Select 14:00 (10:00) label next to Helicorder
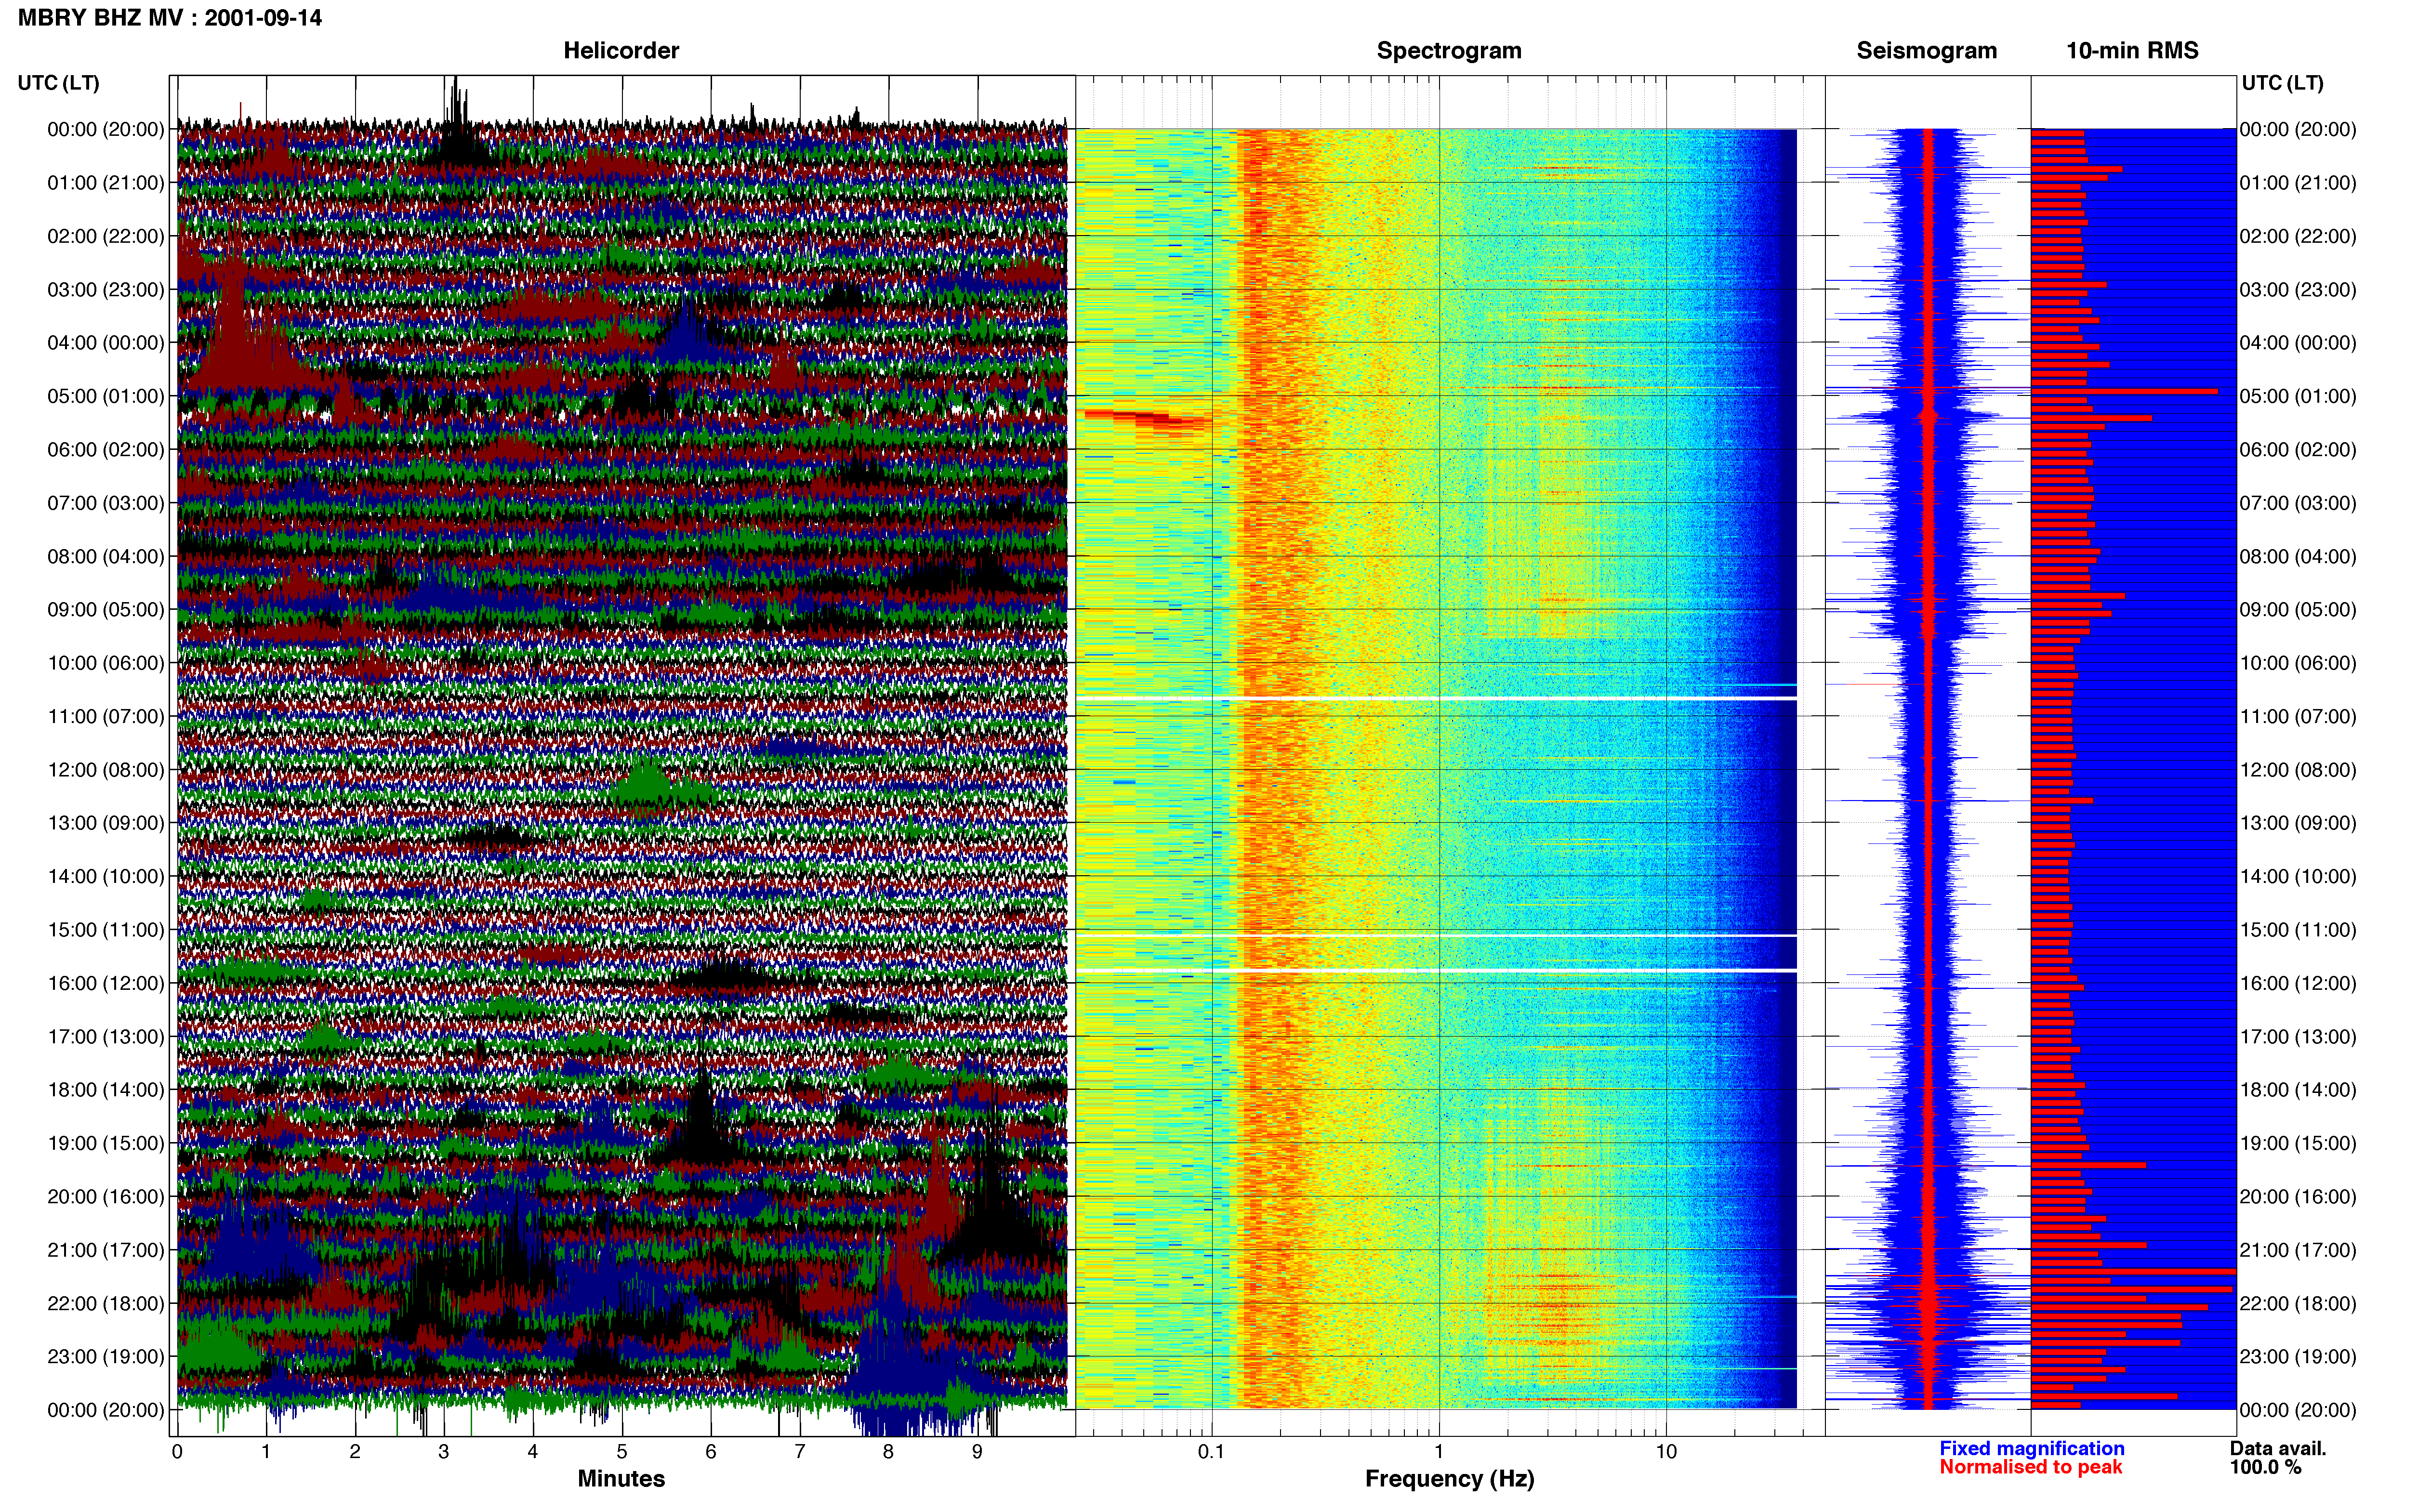The width and height of the screenshot is (2418, 1512). click(106, 877)
